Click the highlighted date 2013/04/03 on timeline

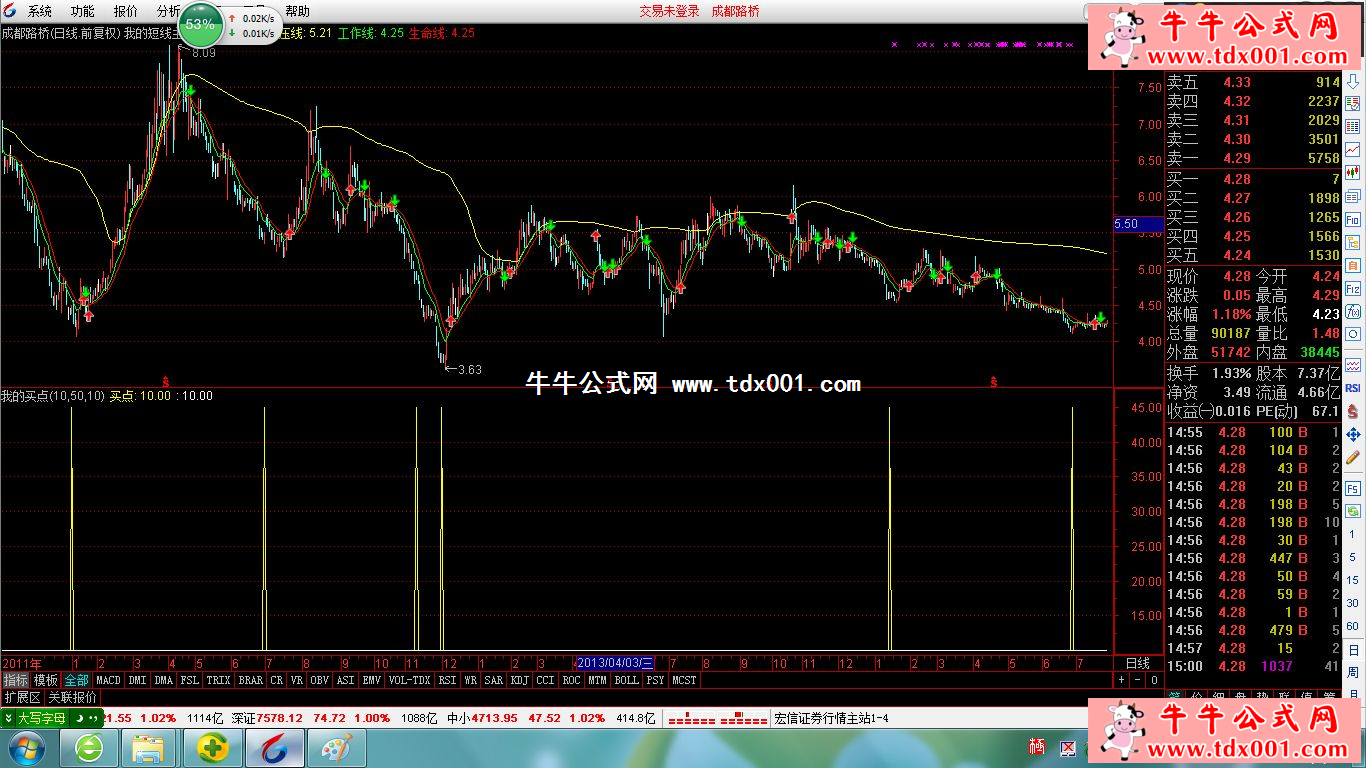pos(615,663)
